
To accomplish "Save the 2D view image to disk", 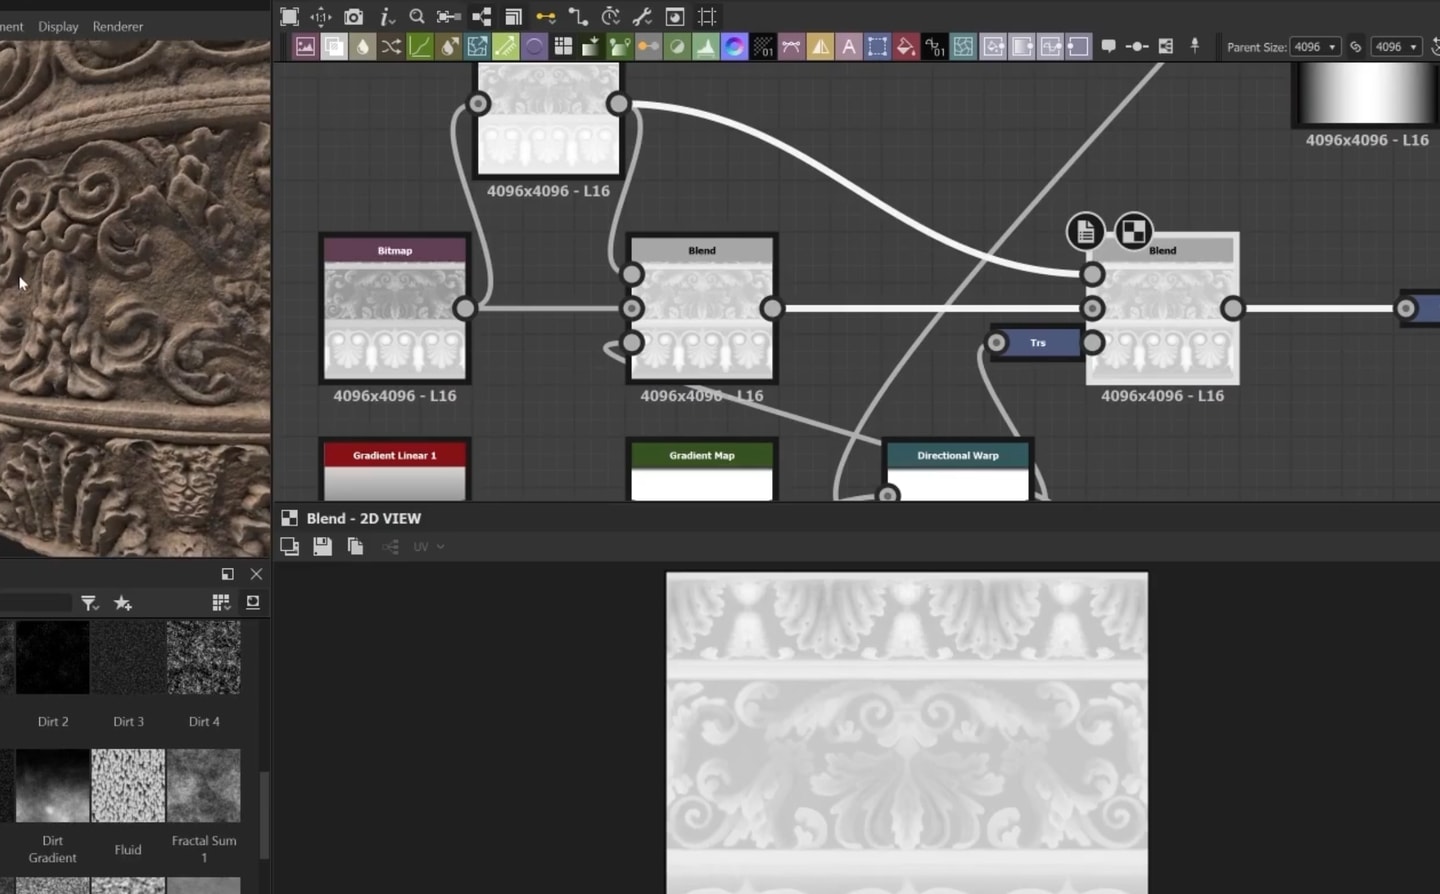I will [322, 546].
